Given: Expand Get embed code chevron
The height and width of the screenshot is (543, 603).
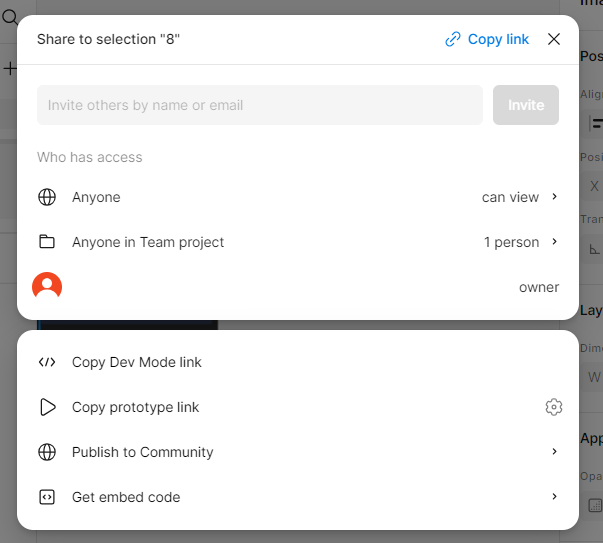Looking at the screenshot, I should pyautogui.click(x=554, y=496).
